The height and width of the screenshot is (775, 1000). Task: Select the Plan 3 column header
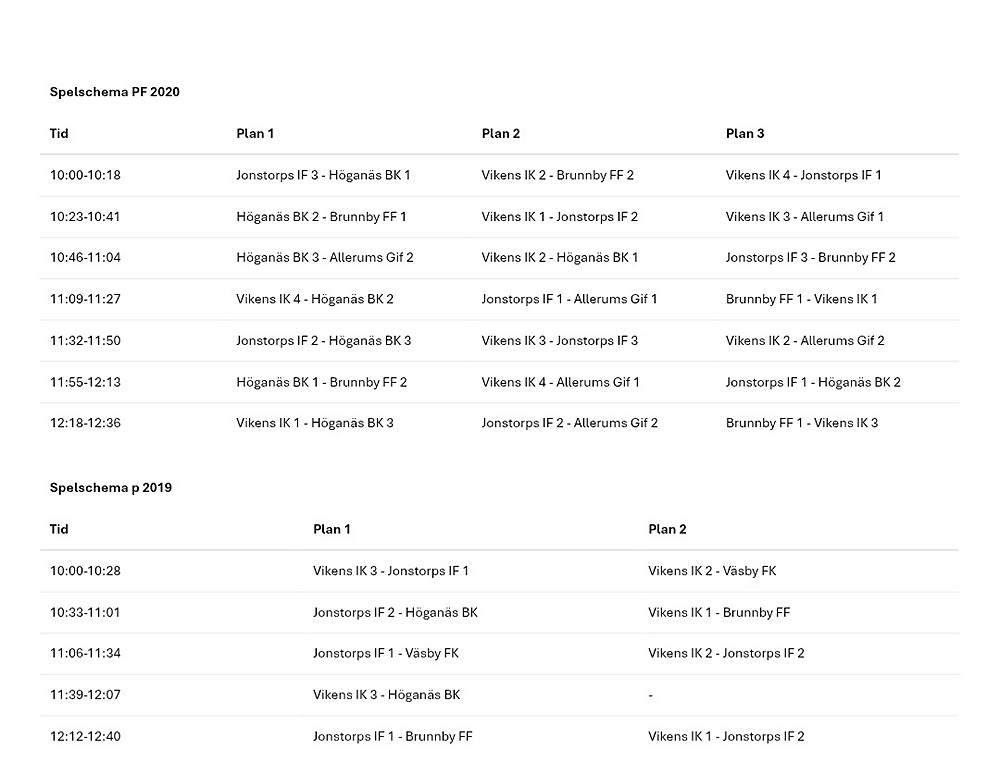[x=745, y=134]
